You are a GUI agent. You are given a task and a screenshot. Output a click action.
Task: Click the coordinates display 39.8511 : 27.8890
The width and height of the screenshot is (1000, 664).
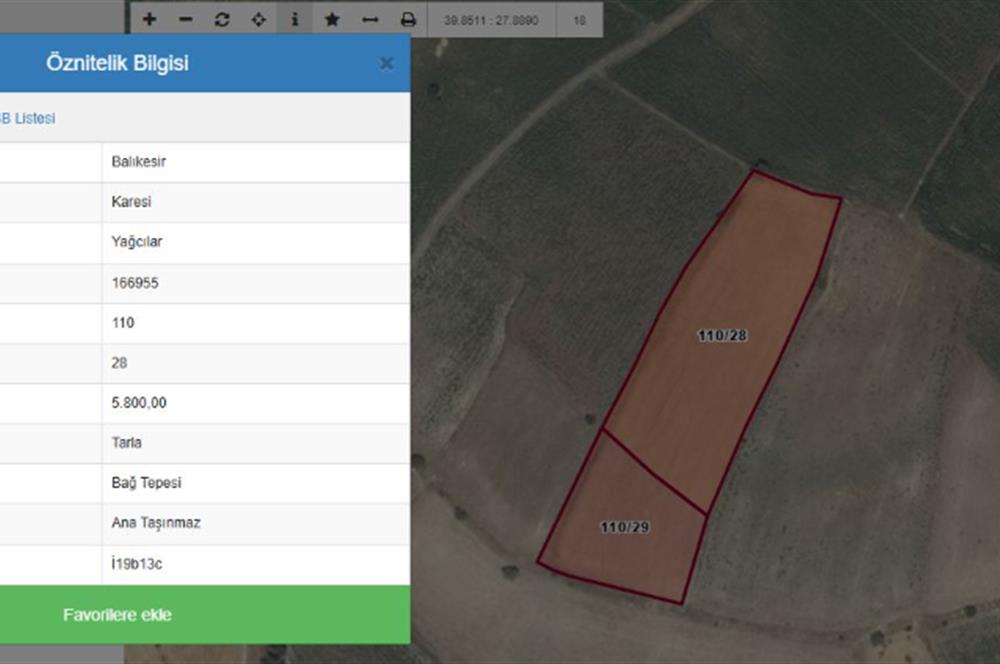click(x=491, y=19)
